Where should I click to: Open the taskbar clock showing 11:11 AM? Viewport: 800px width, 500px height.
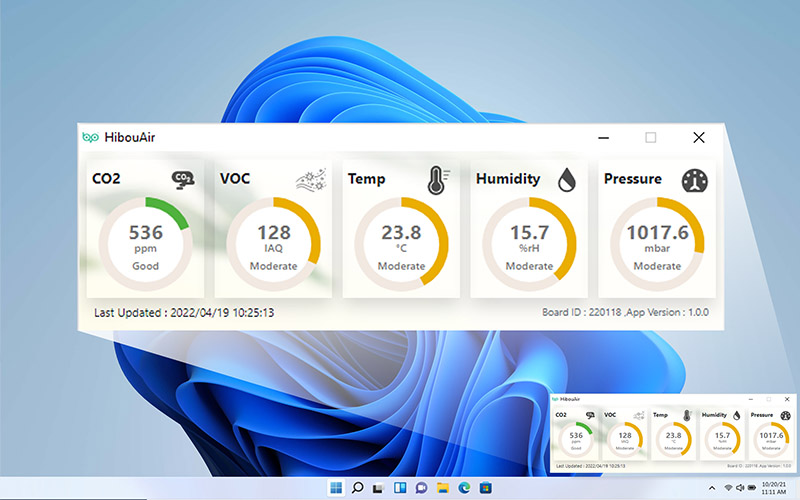[773, 488]
